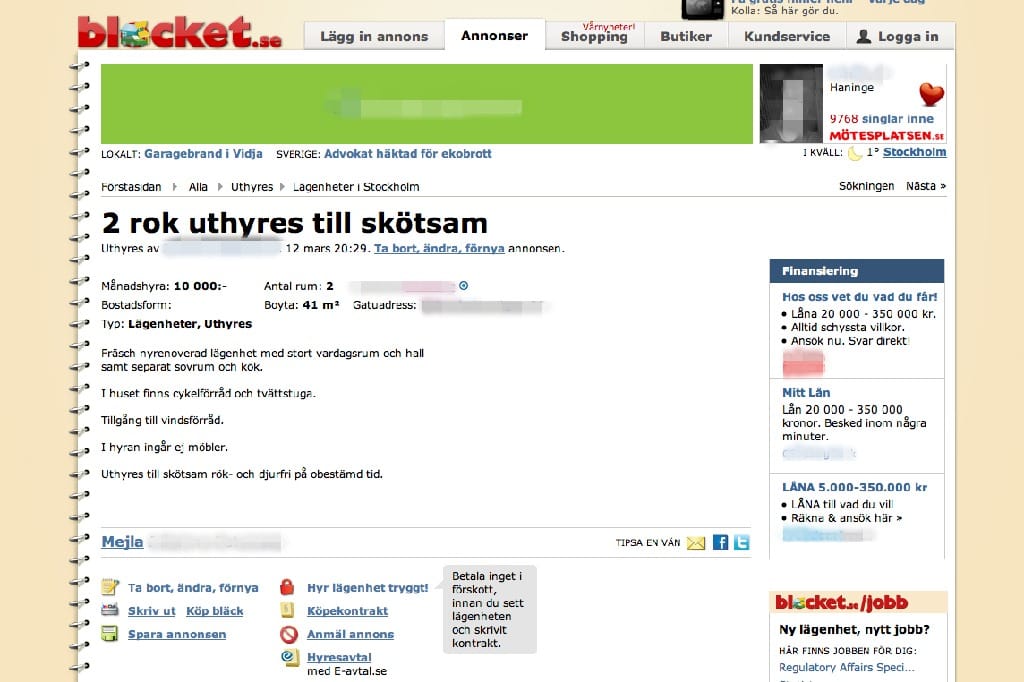
Task: Open the Lägg in annons tab
Action: [374, 37]
